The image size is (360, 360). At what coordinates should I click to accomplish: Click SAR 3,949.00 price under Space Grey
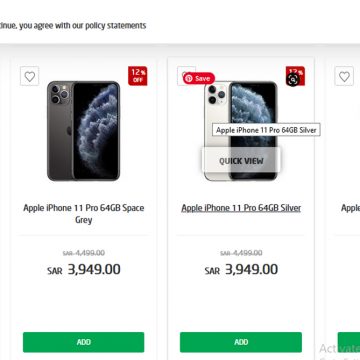coord(84,269)
